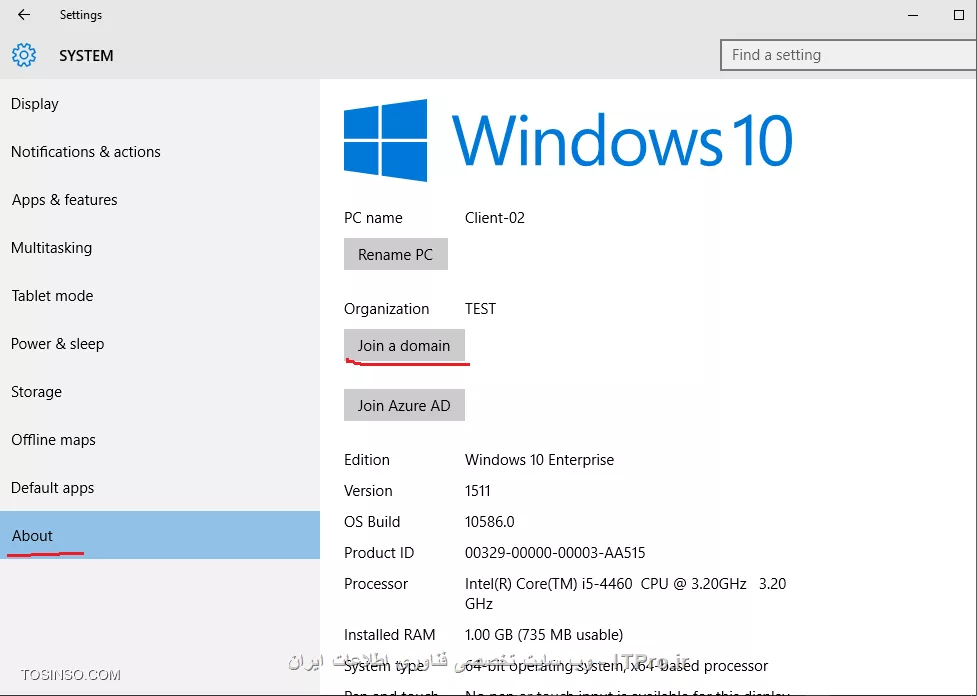Click Version value 1511
This screenshot has height=696, width=977.
[478, 490]
